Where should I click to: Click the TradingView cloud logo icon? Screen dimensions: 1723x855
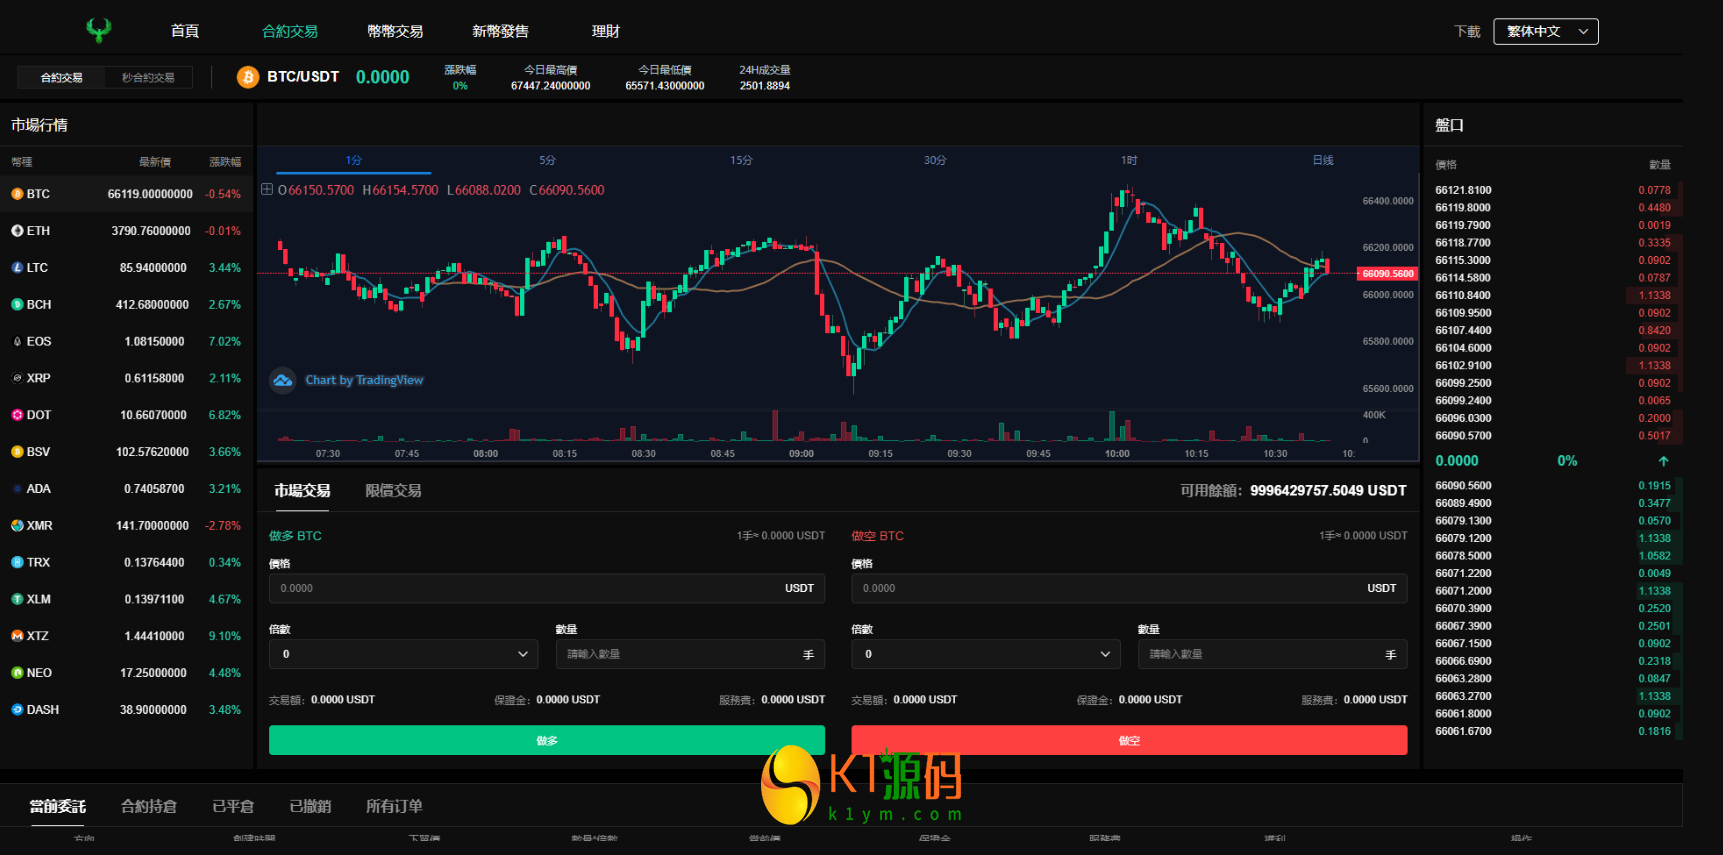(283, 380)
